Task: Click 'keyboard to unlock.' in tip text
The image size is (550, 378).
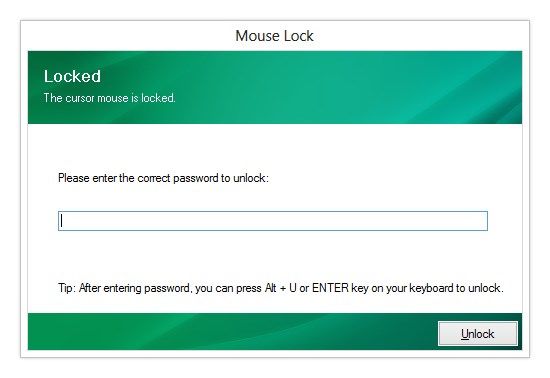Action: pyautogui.click(x=456, y=288)
